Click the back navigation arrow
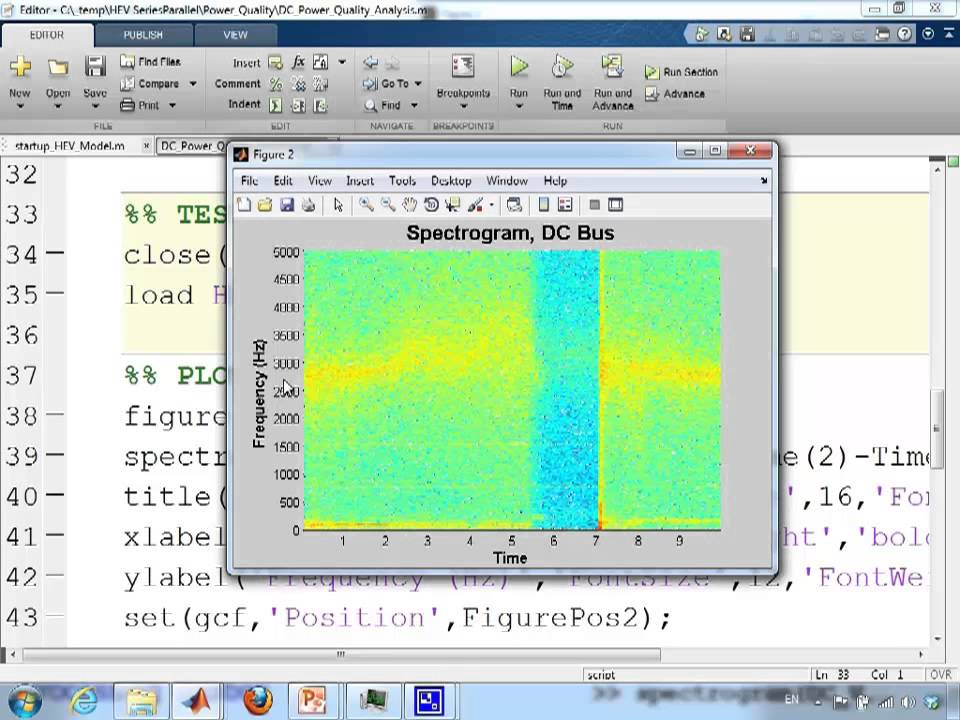 tap(370, 62)
